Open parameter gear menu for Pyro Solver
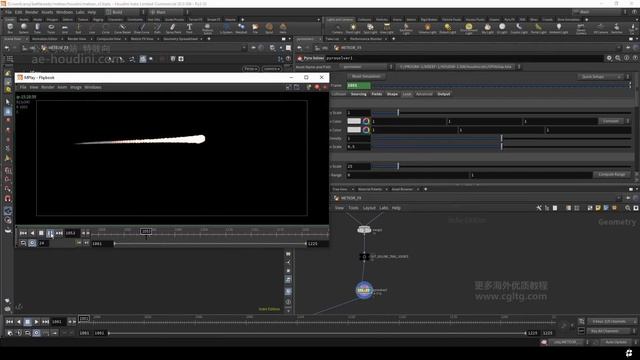This screenshot has height=360, width=640. tap(609, 58)
